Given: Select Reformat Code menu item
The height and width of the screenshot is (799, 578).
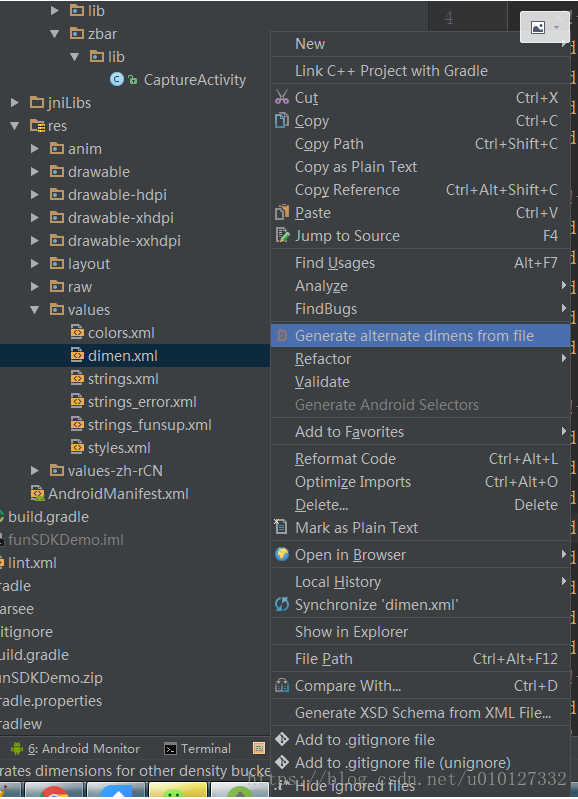Looking at the screenshot, I should coord(420,459).
